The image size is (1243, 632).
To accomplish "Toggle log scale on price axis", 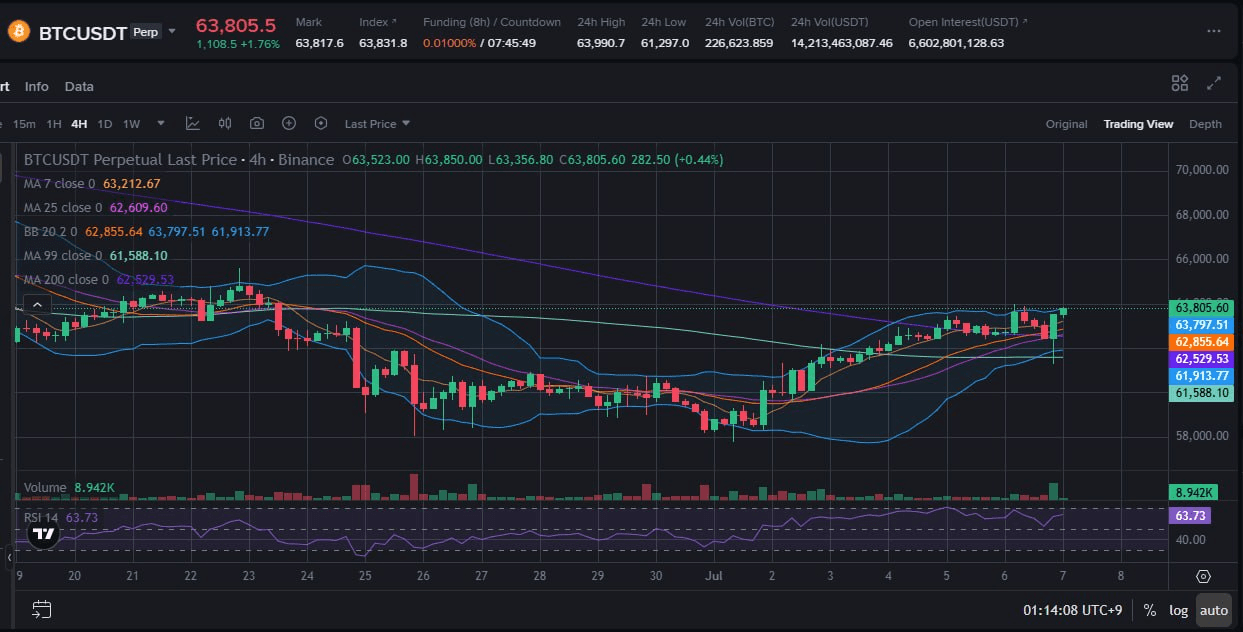I will tap(1180, 610).
